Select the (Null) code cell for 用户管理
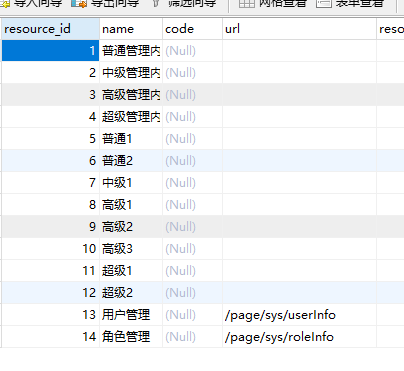This screenshot has height=371, width=404. pyautogui.click(x=193, y=315)
